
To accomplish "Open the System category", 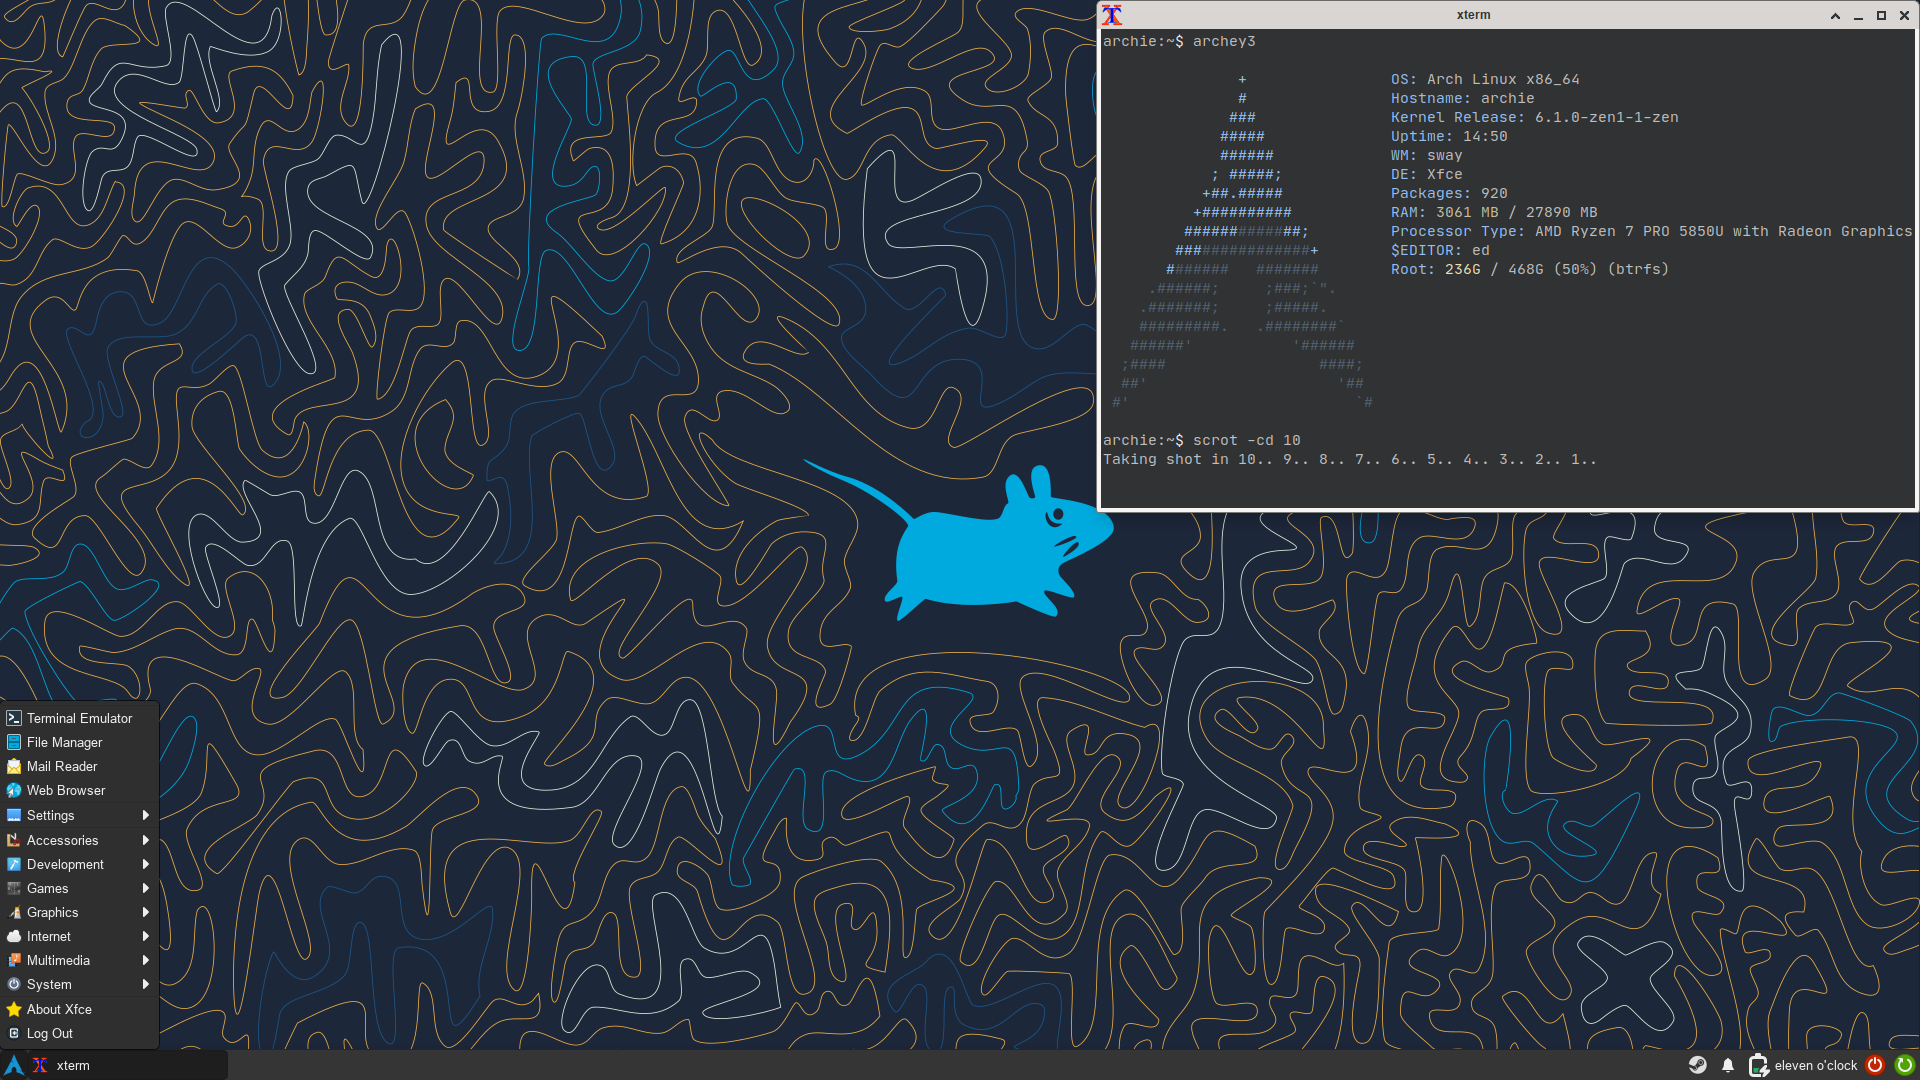I will click(x=79, y=984).
